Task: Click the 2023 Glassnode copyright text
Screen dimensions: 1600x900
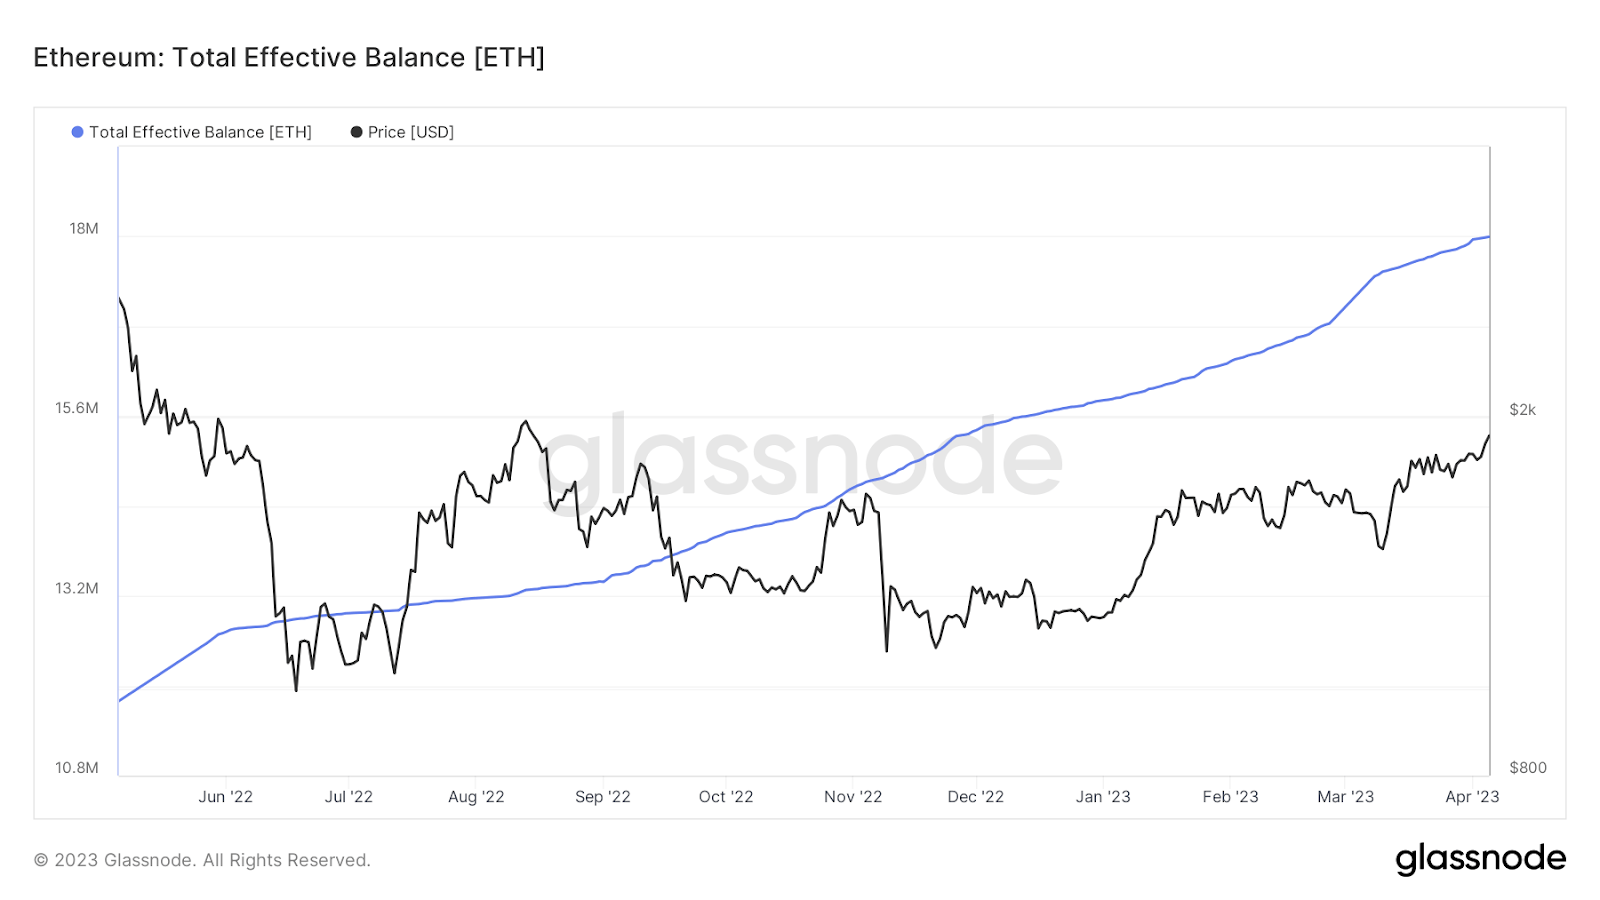Action: point(202,860)
